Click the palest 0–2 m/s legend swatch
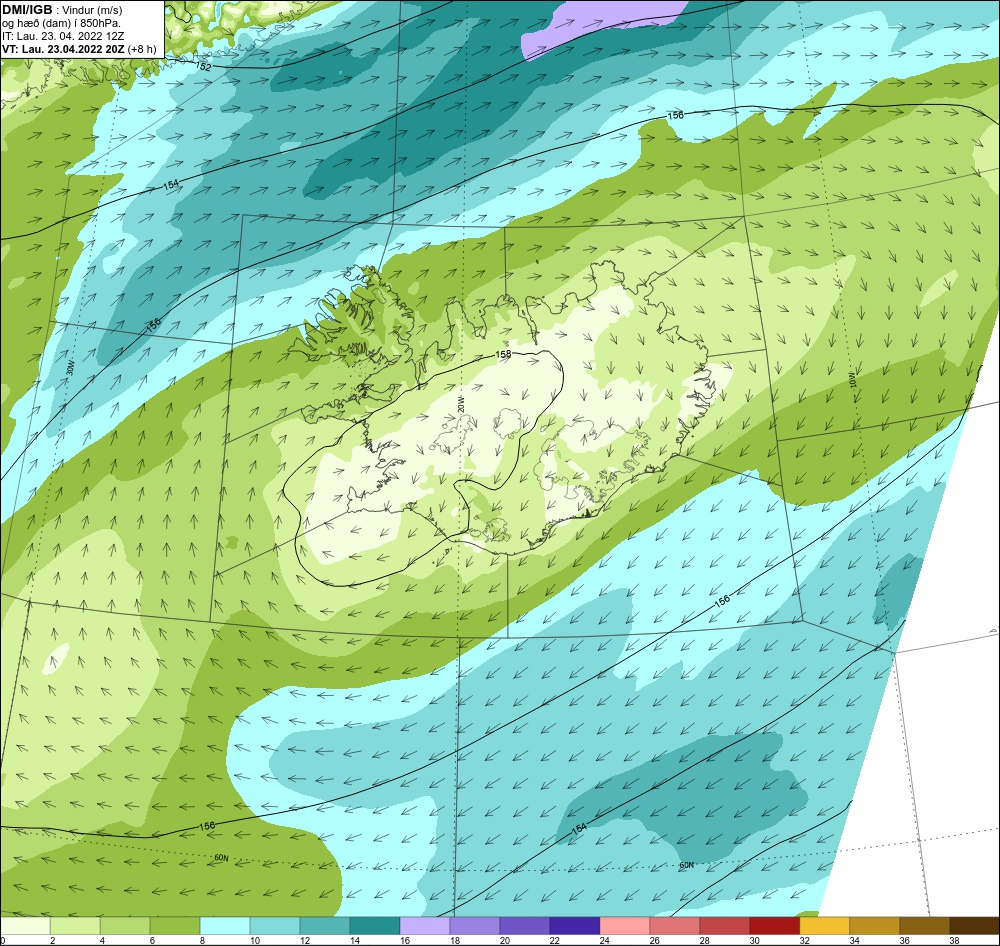The width and height of the screenshot is (1000, 946). click(26, 926)
